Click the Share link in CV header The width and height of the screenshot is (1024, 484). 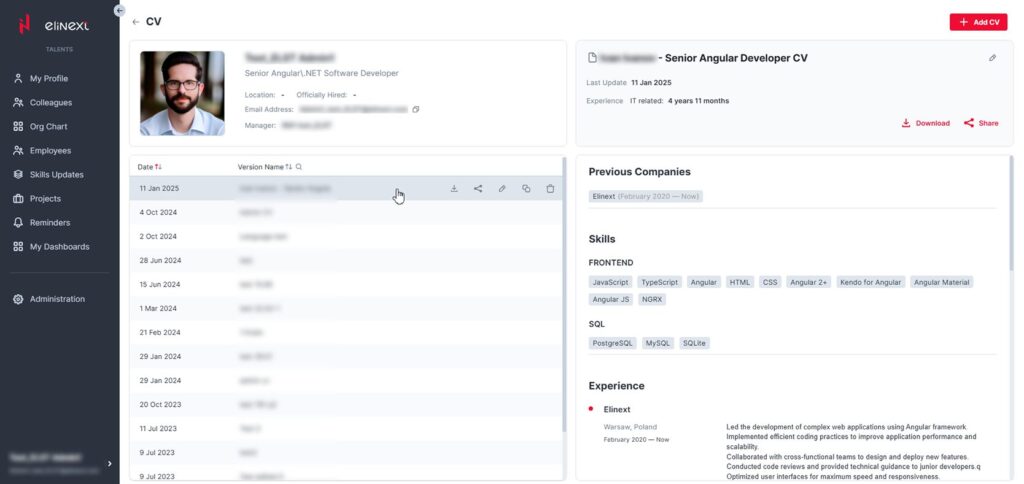tap(982, 123)
